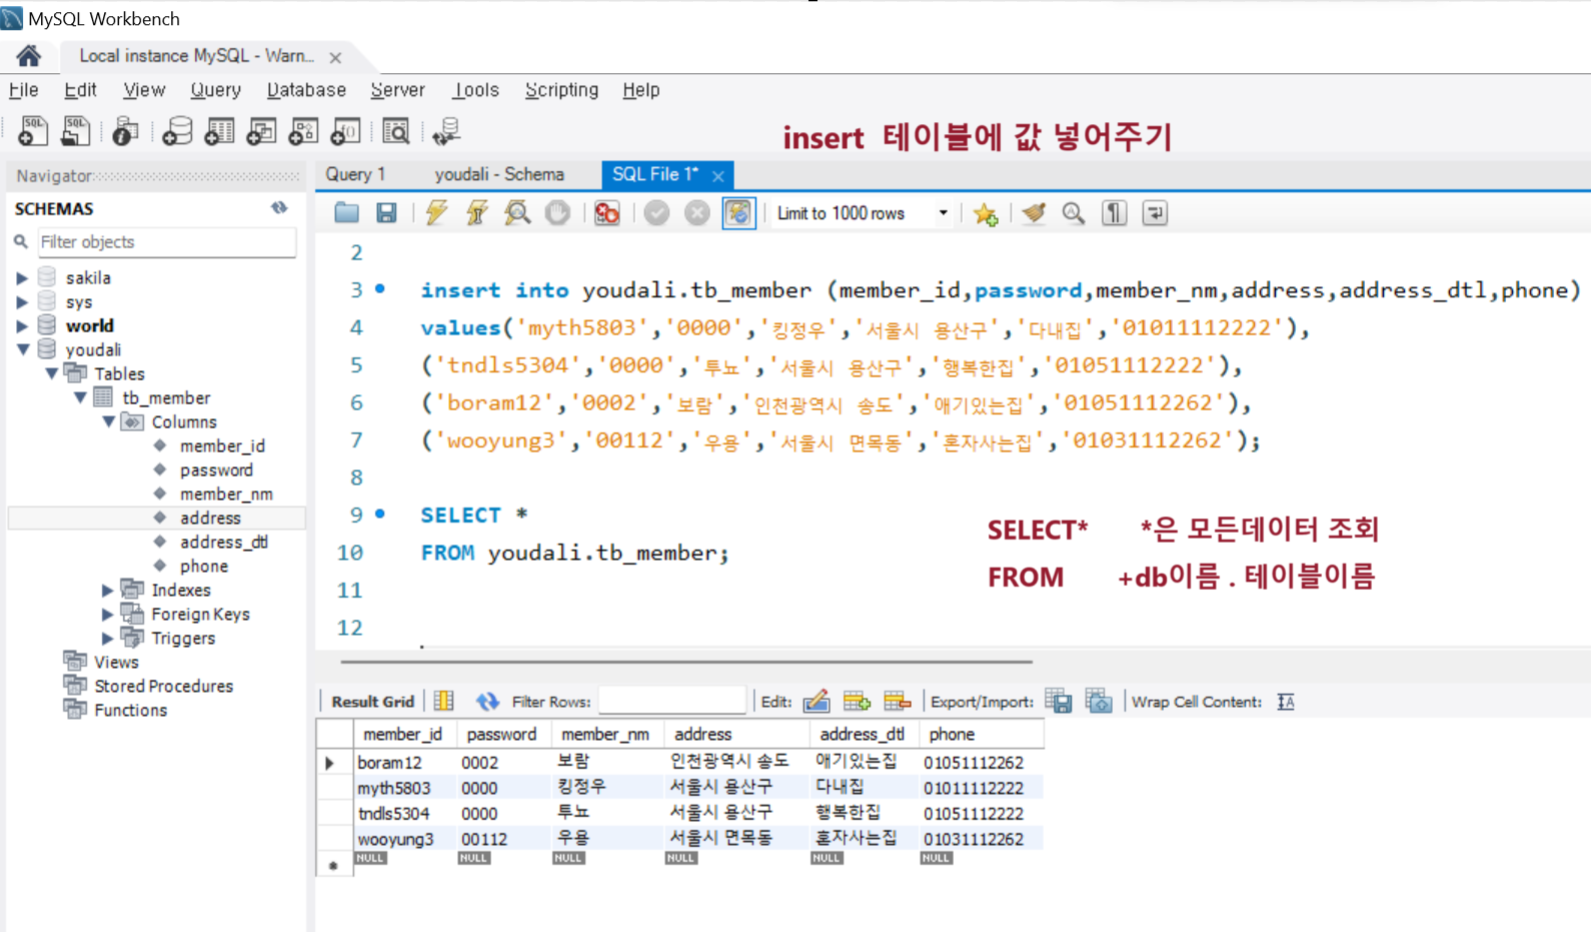
Task: Click the Filter objects search field
Action: pyautogui.click(x=166, y=242)
